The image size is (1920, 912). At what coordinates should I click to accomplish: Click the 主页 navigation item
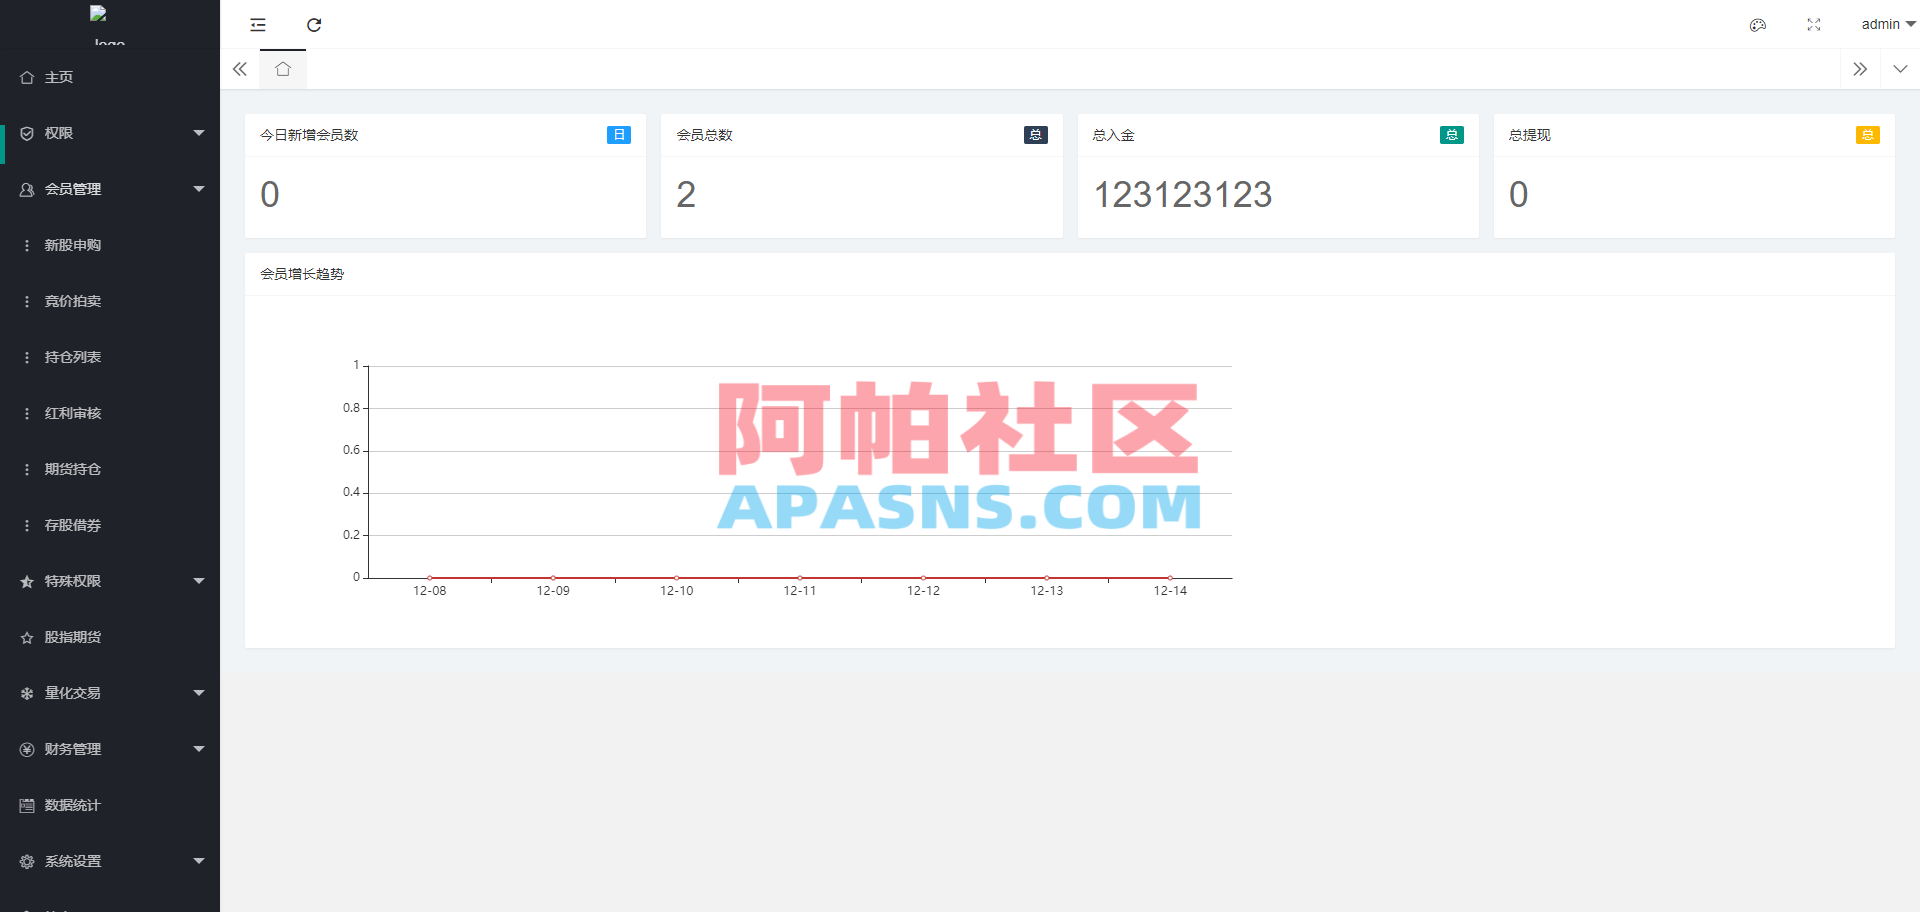coord(57,77)
